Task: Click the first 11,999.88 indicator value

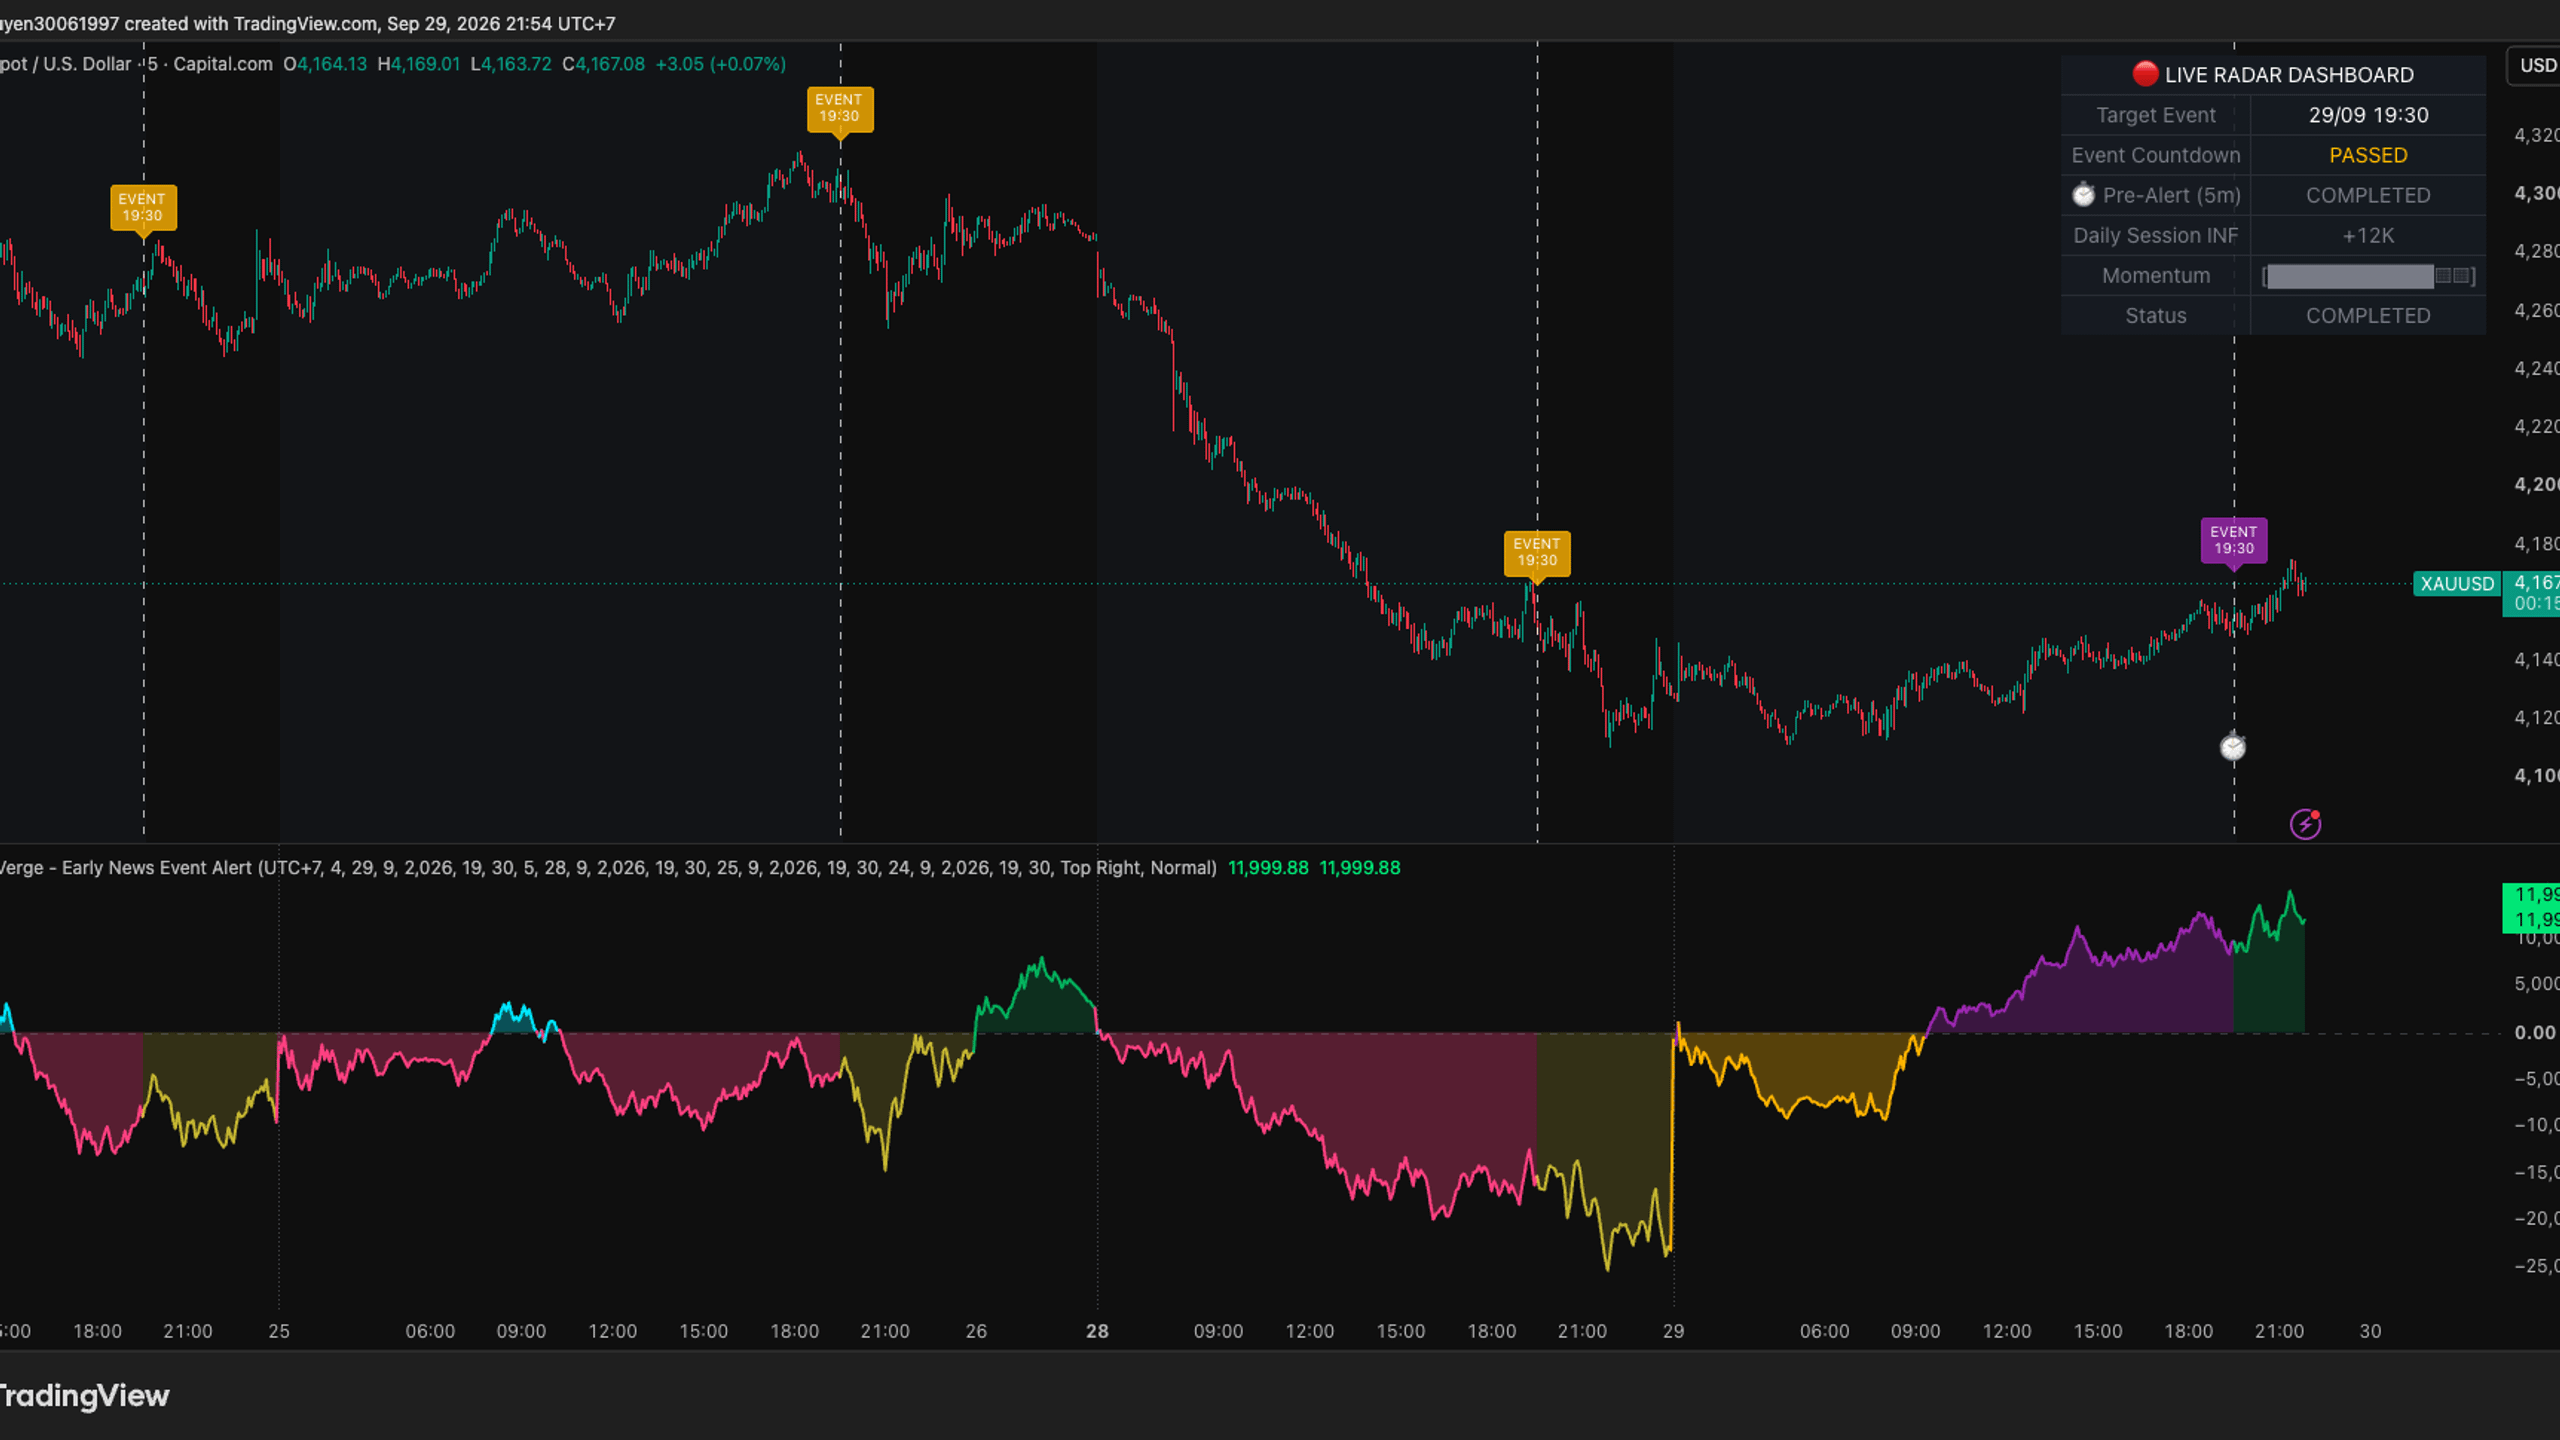Action: 1268,868
